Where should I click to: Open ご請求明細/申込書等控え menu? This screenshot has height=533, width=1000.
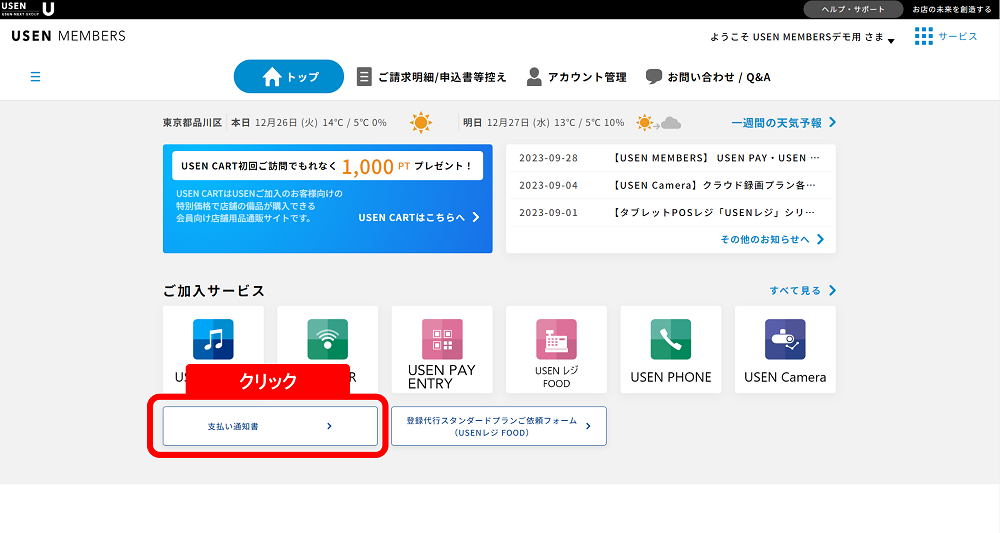432,77
